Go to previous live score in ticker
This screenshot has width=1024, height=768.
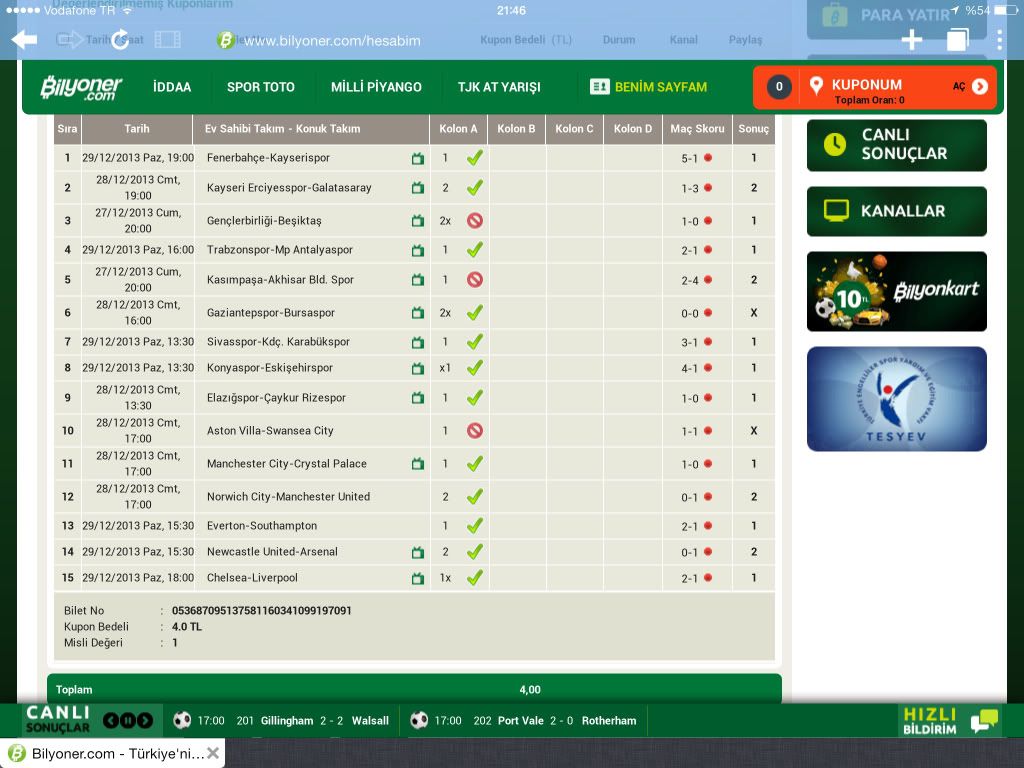click(111, 720)
